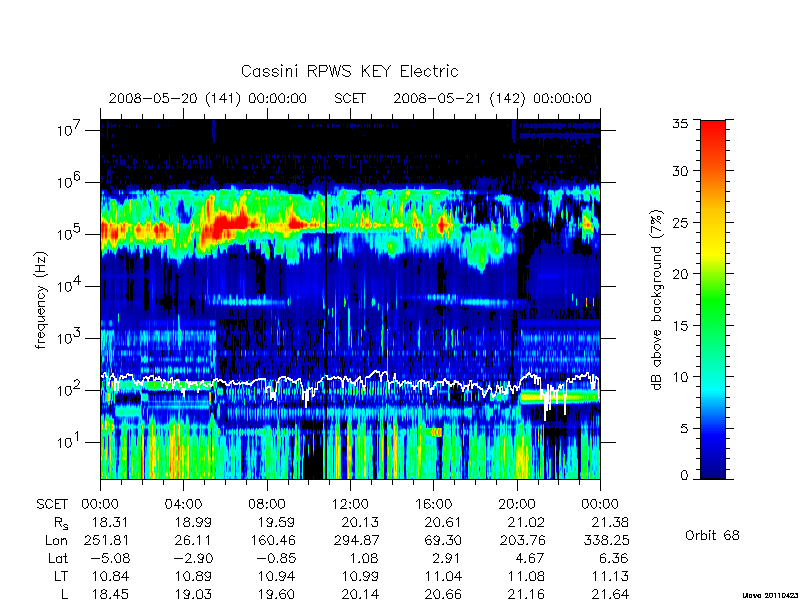
Task: Click the 10^7 frequency tick label
Action: coord(69,130)
